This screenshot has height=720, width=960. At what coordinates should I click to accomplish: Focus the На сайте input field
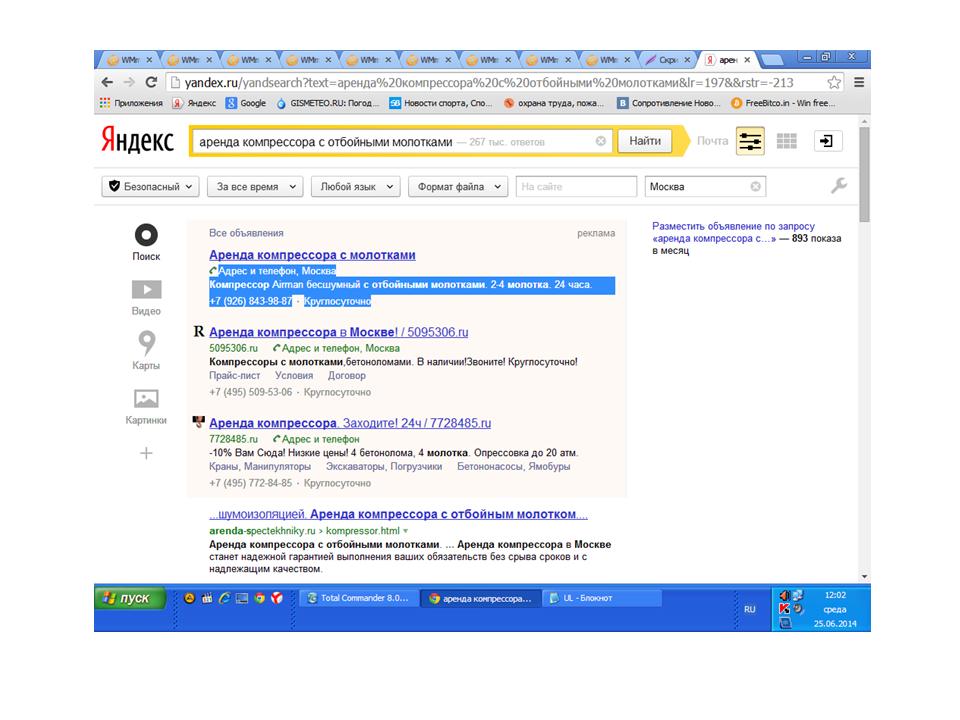coord(576,187)
